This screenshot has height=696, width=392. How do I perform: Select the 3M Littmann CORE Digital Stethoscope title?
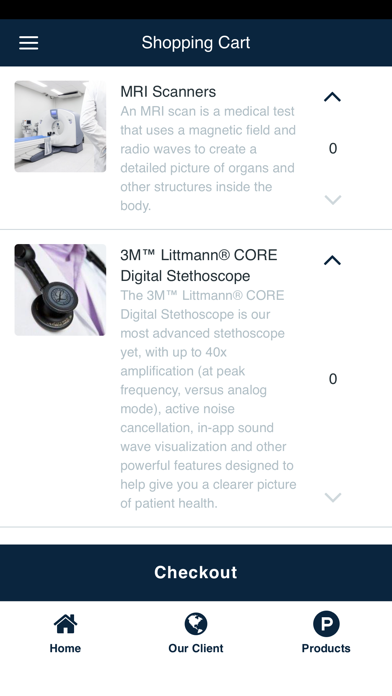coord(199,265)
